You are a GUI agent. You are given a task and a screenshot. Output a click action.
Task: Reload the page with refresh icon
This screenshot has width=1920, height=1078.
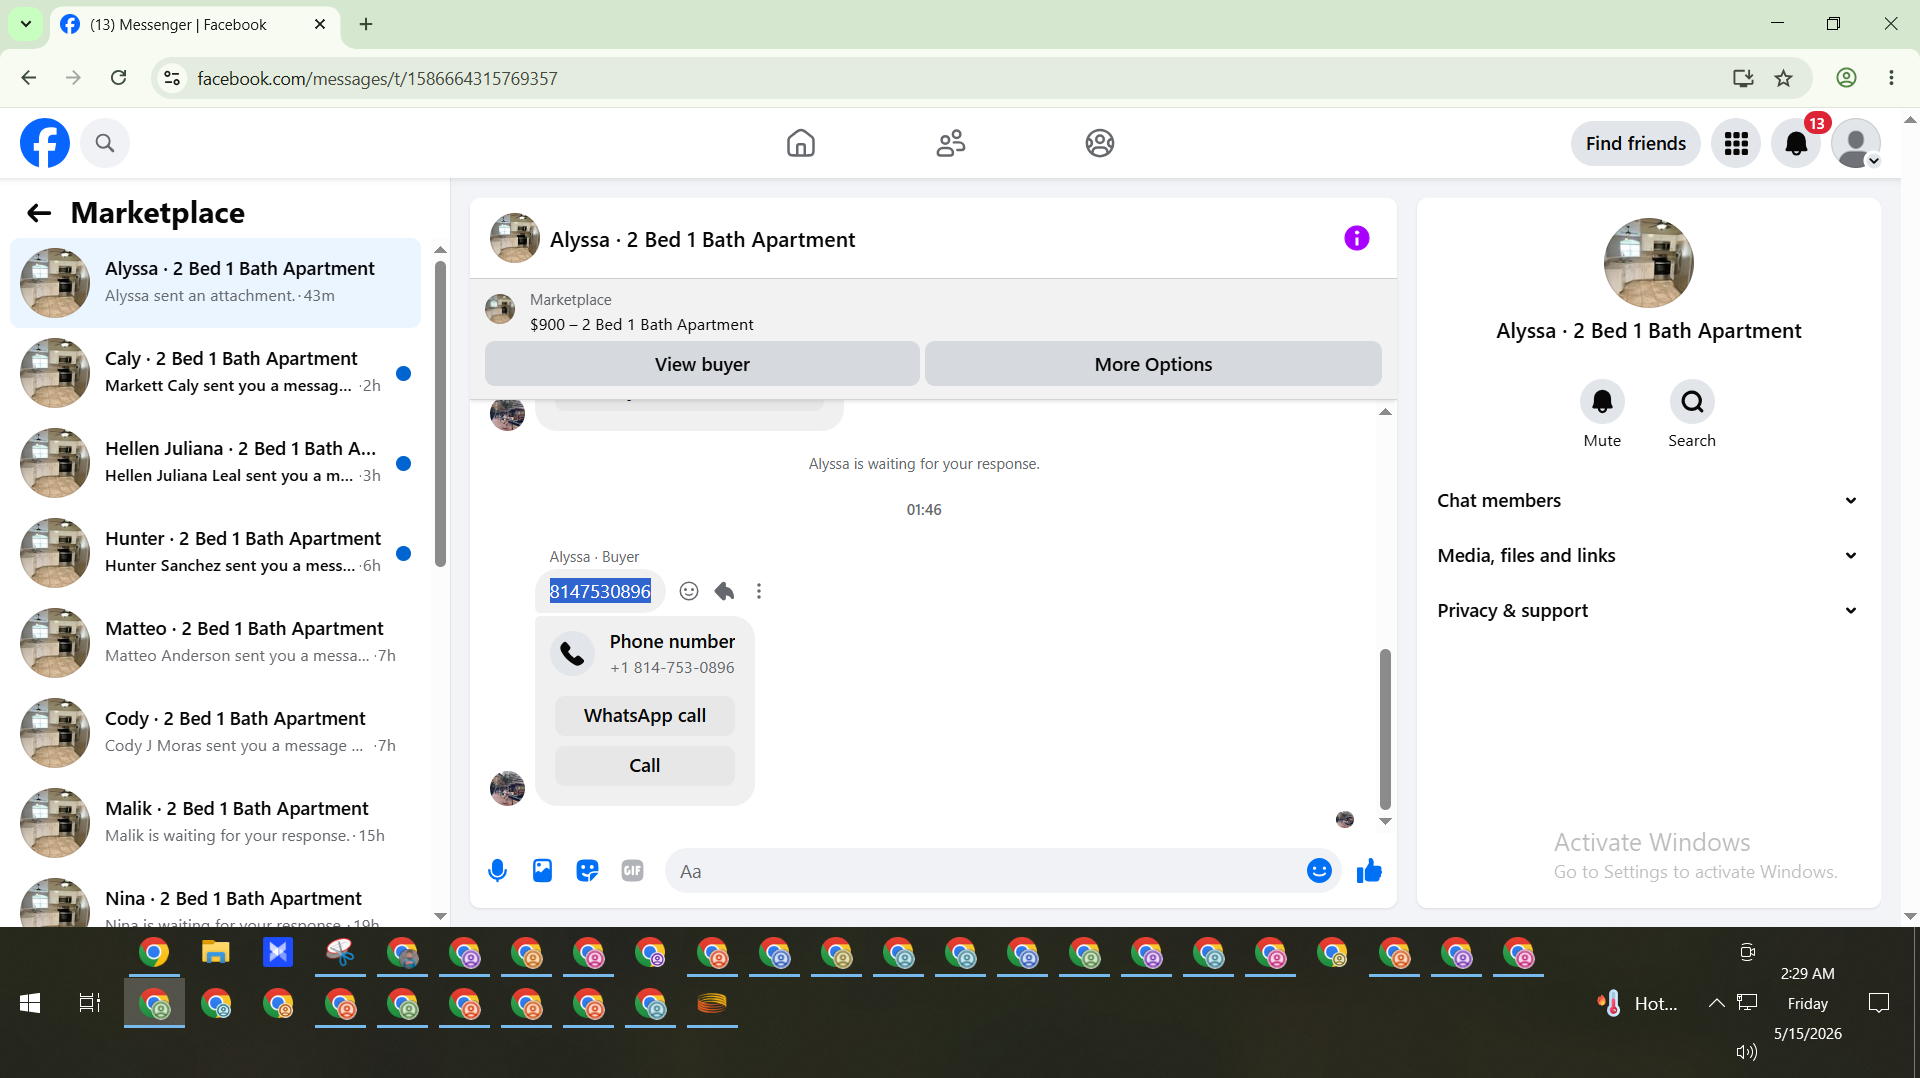click(118, 78)
